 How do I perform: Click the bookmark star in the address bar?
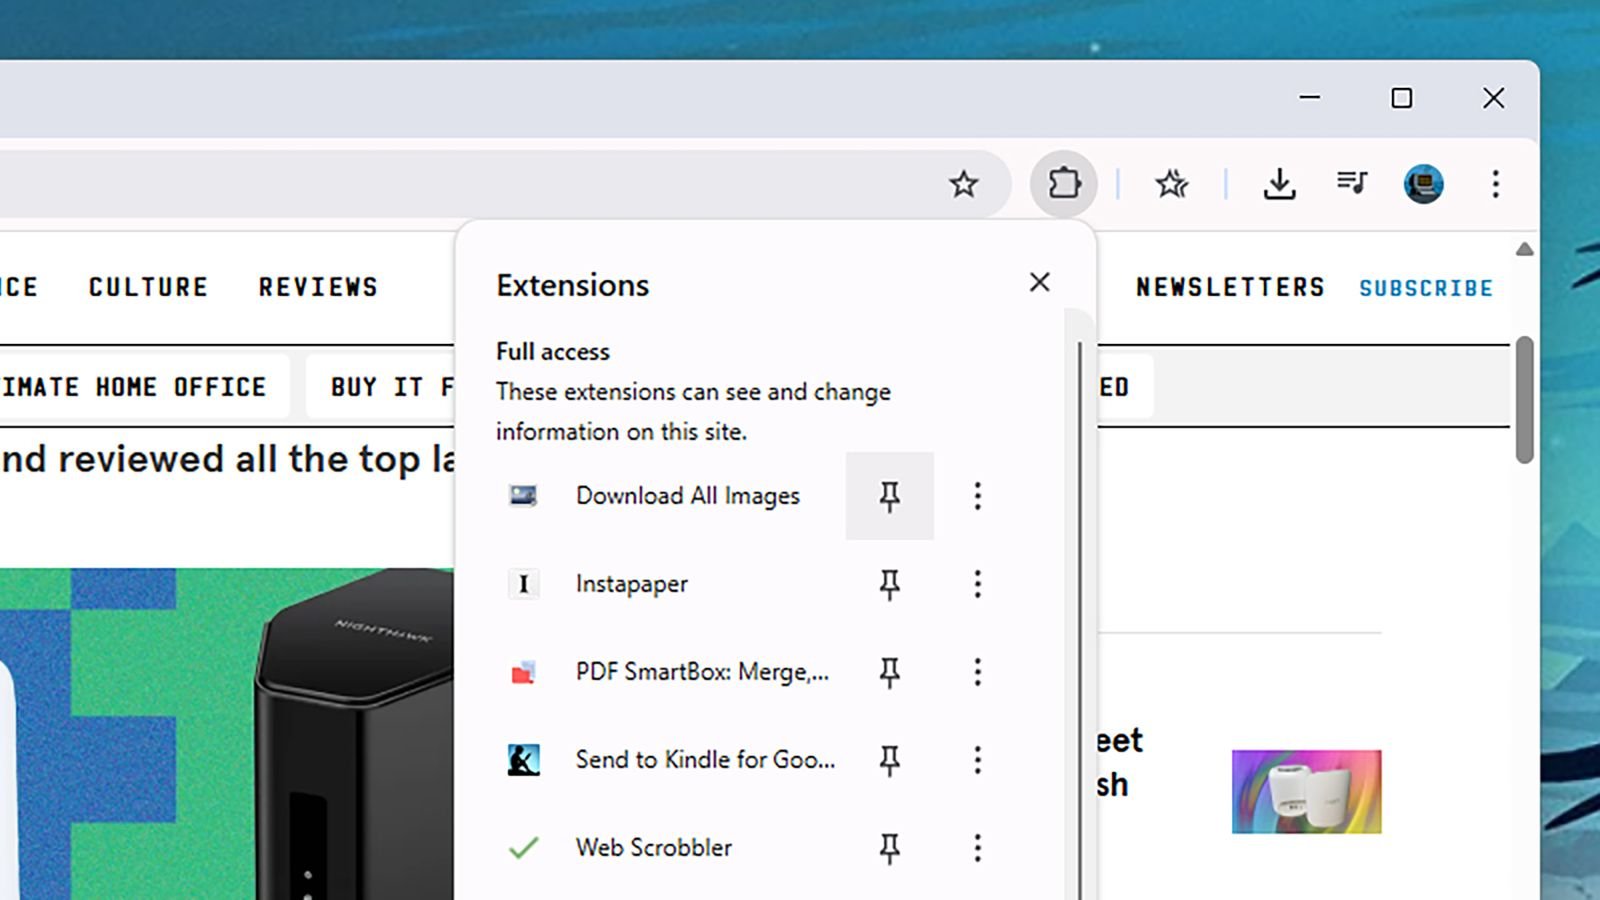(x=963, y=184)
